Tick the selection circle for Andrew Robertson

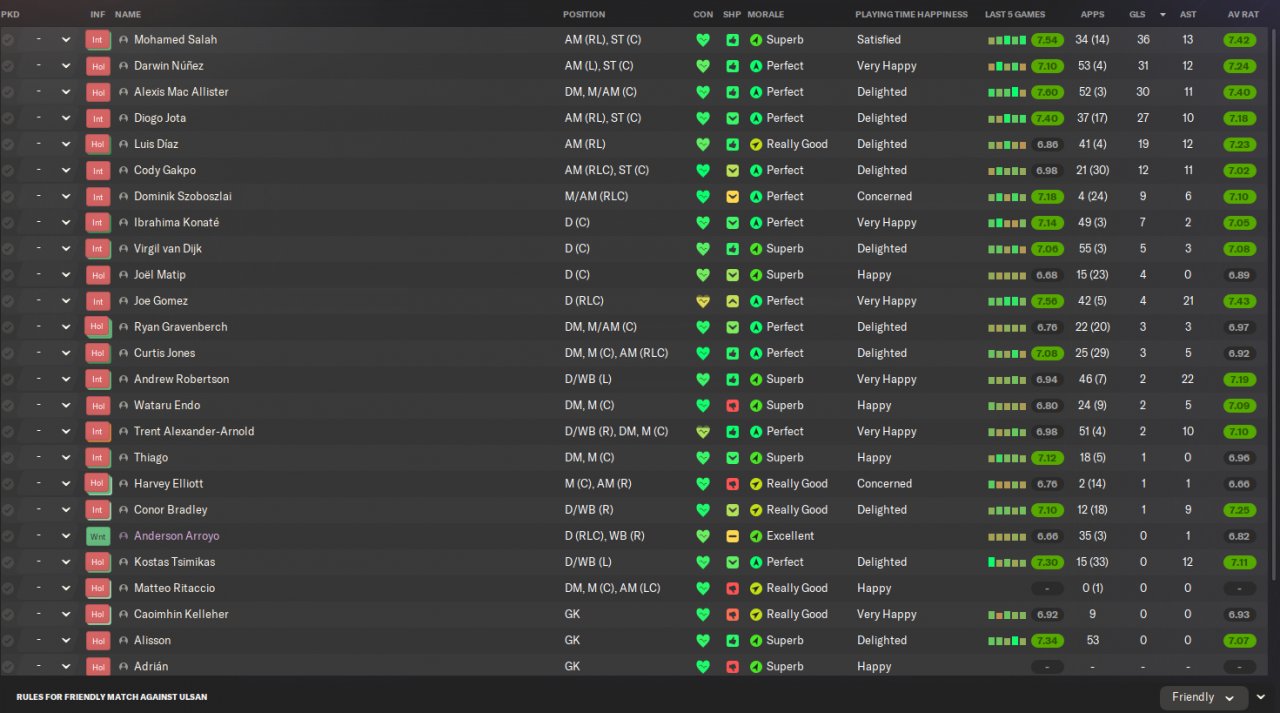8,380
